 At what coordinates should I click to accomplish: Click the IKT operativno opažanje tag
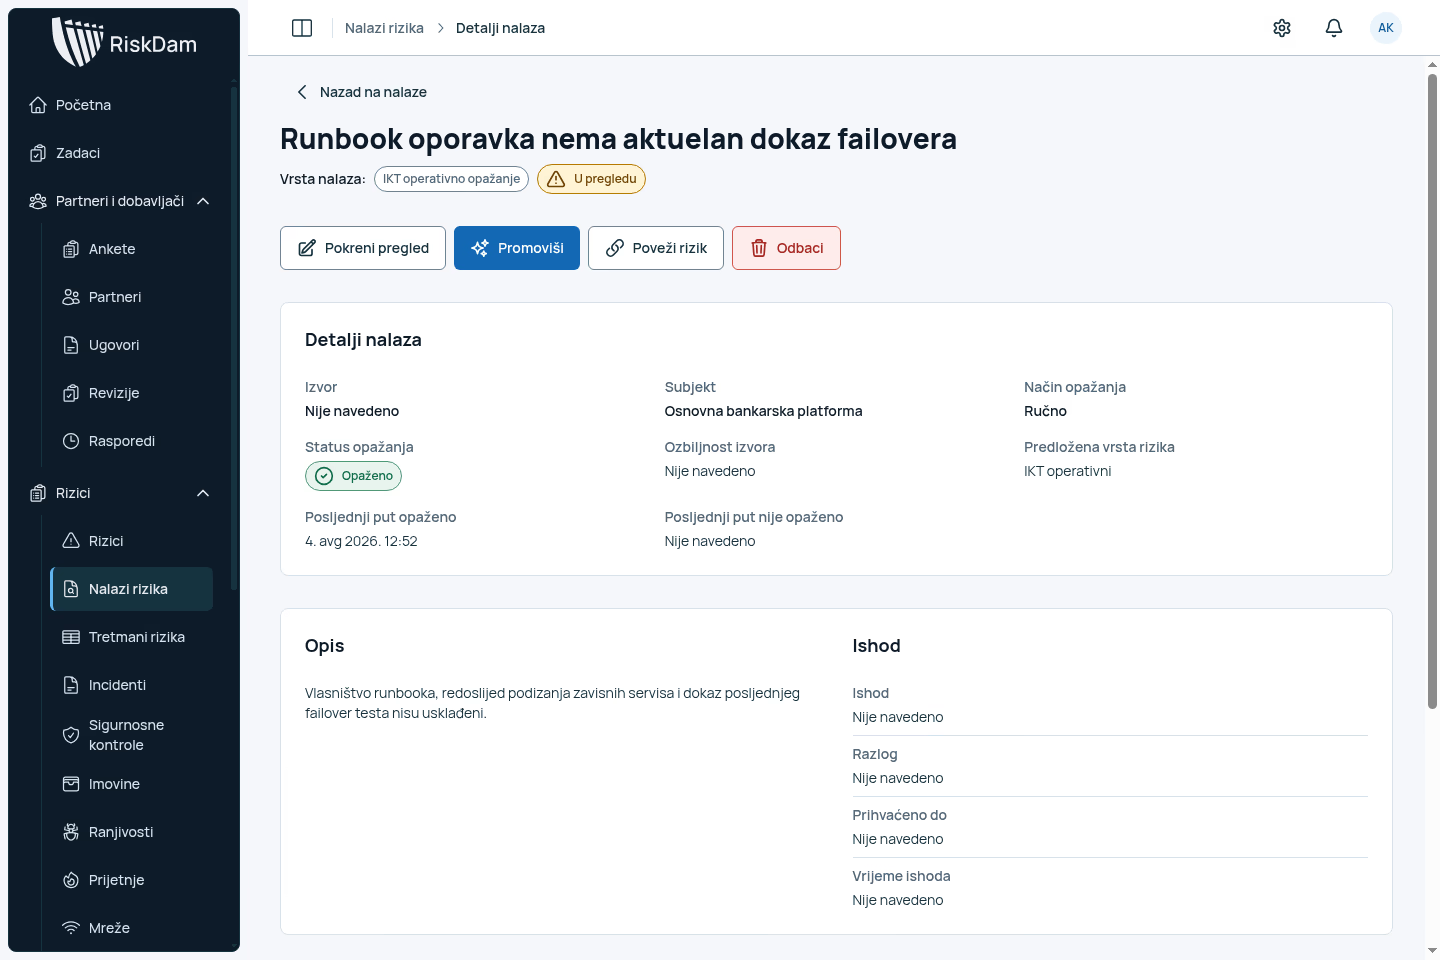pos(451,179)
